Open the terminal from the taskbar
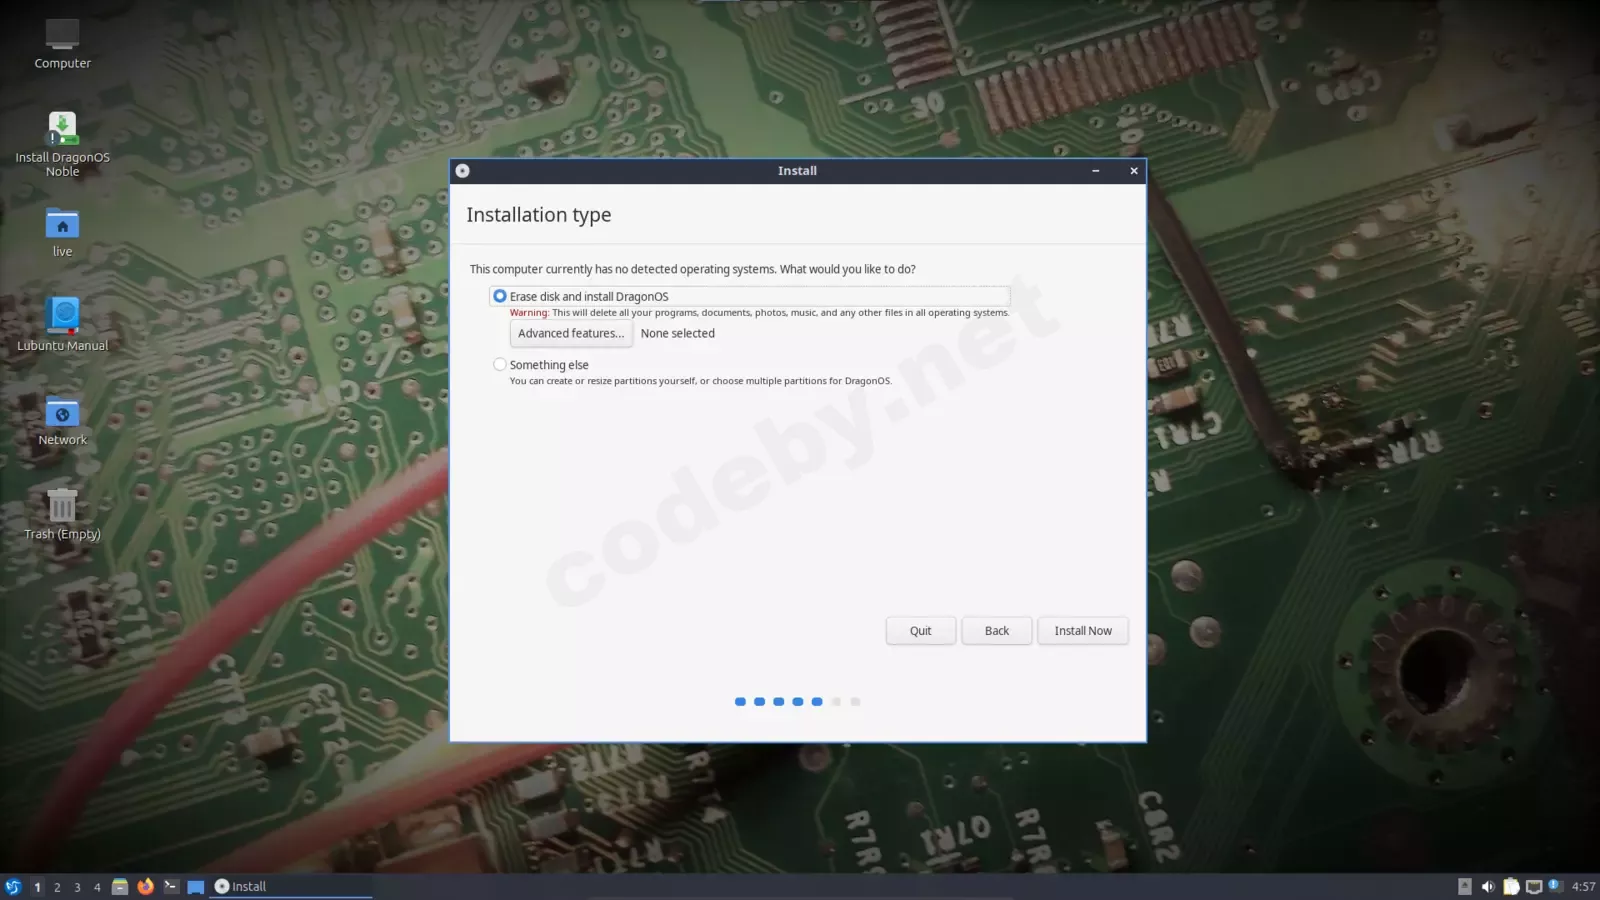The height and width of the screenshot is (900, 1600). point(171,887)
